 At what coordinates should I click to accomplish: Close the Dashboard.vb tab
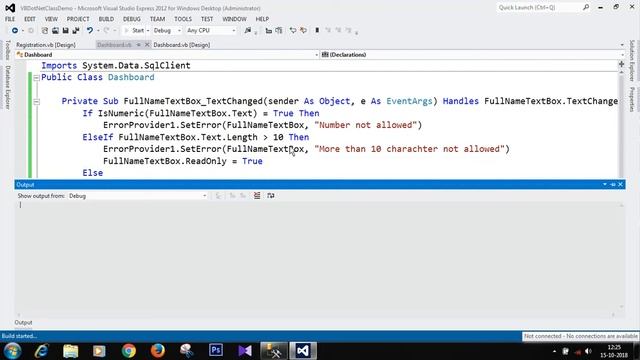(x=147, y=45)
